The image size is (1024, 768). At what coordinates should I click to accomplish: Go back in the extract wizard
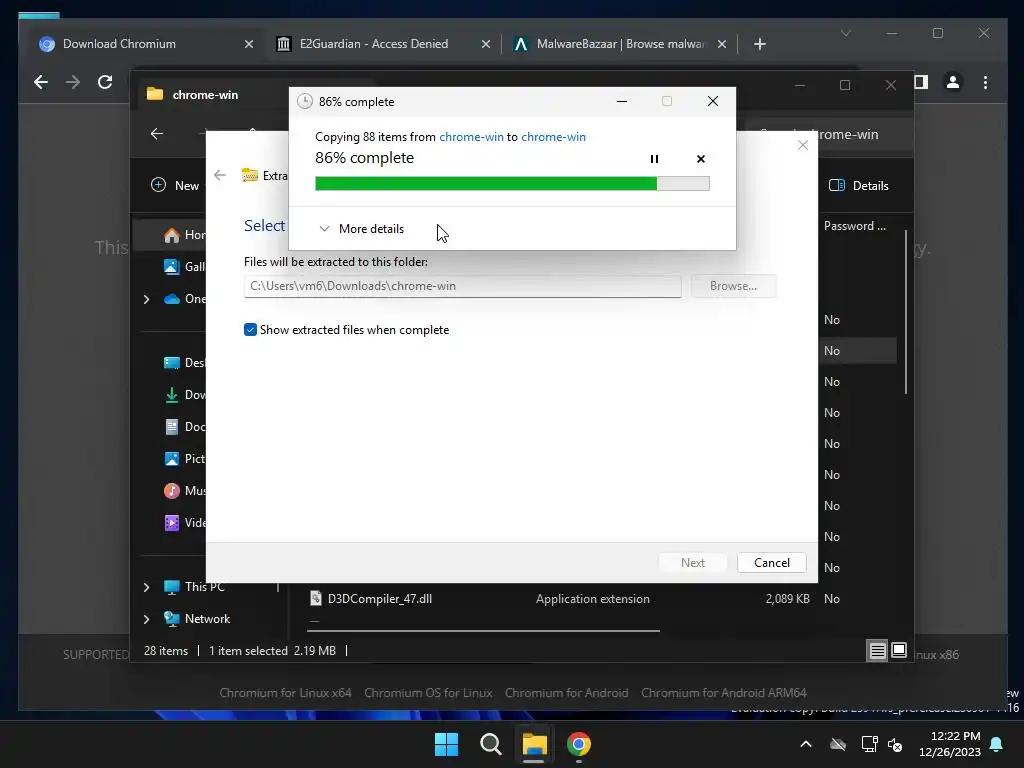pyautogui.click(x=220, y=175)
